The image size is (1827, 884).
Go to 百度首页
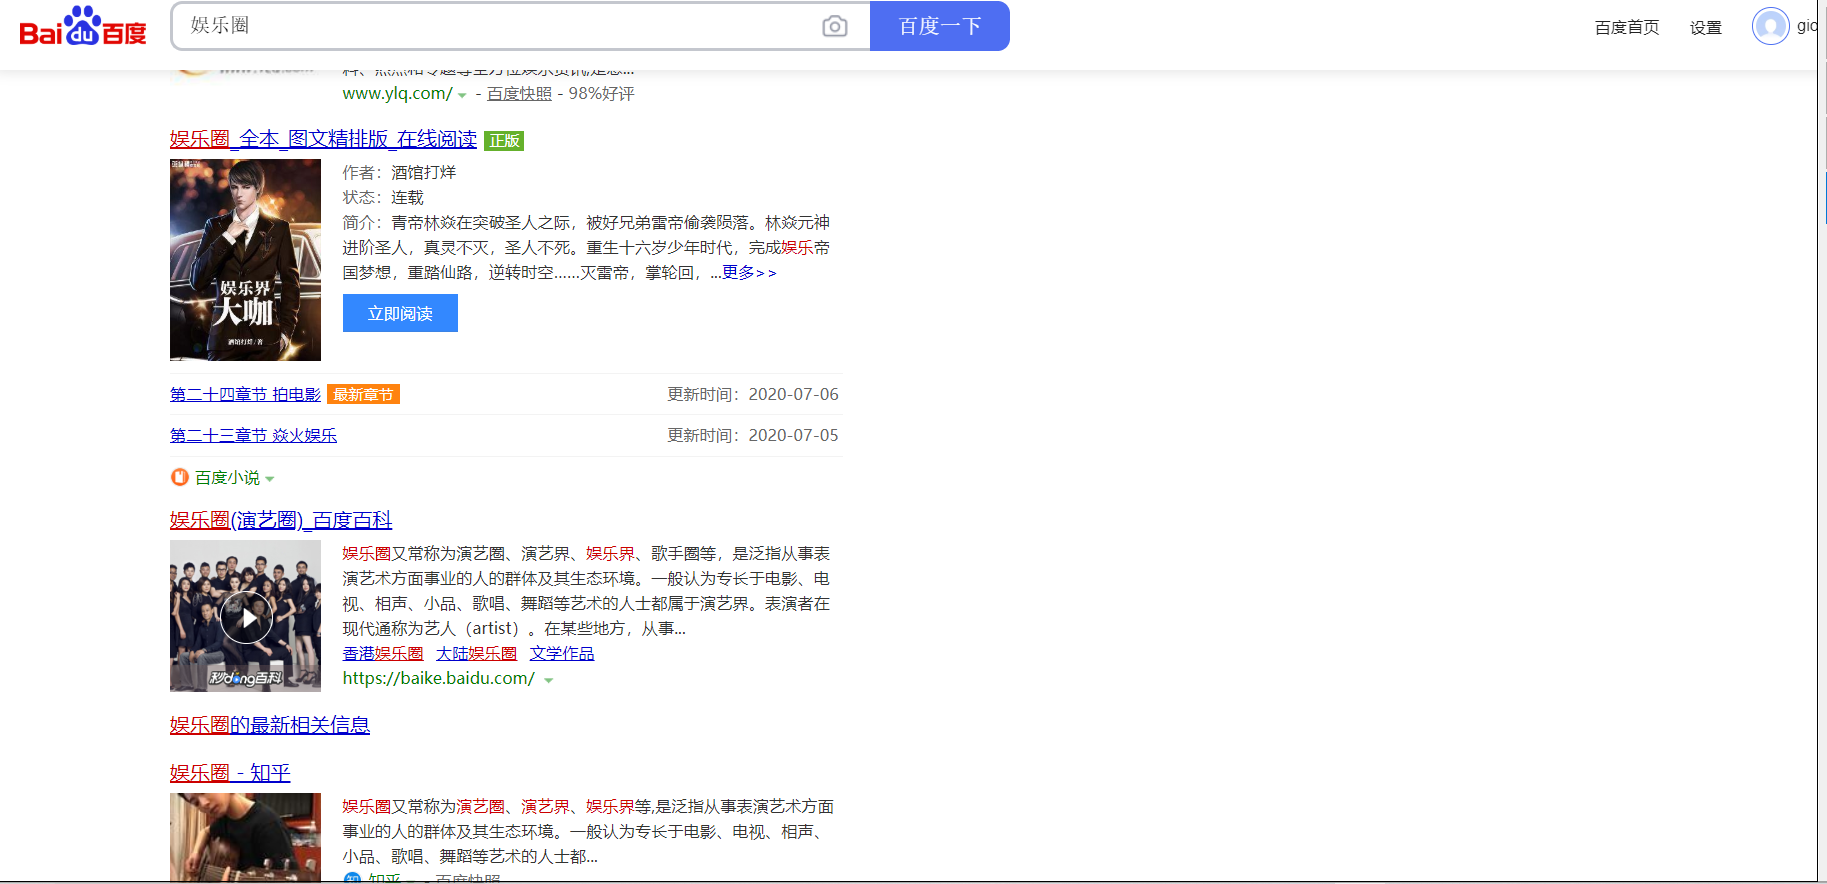[1626, 28]
